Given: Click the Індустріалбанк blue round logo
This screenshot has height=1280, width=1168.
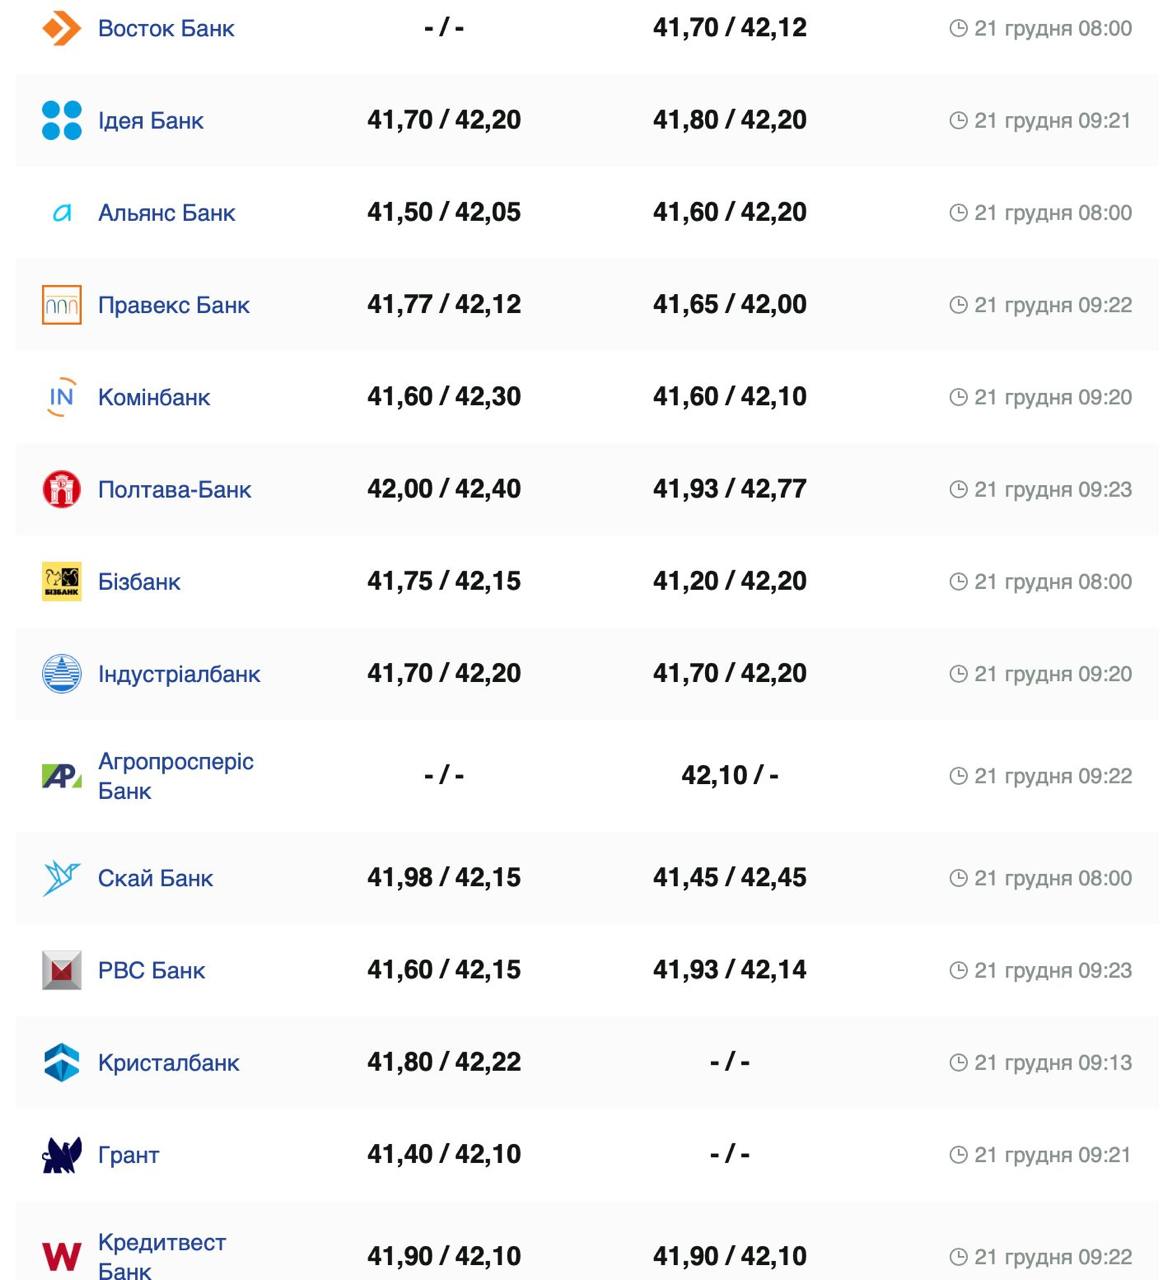Looking at the screenshot, I should pos(61,674).
